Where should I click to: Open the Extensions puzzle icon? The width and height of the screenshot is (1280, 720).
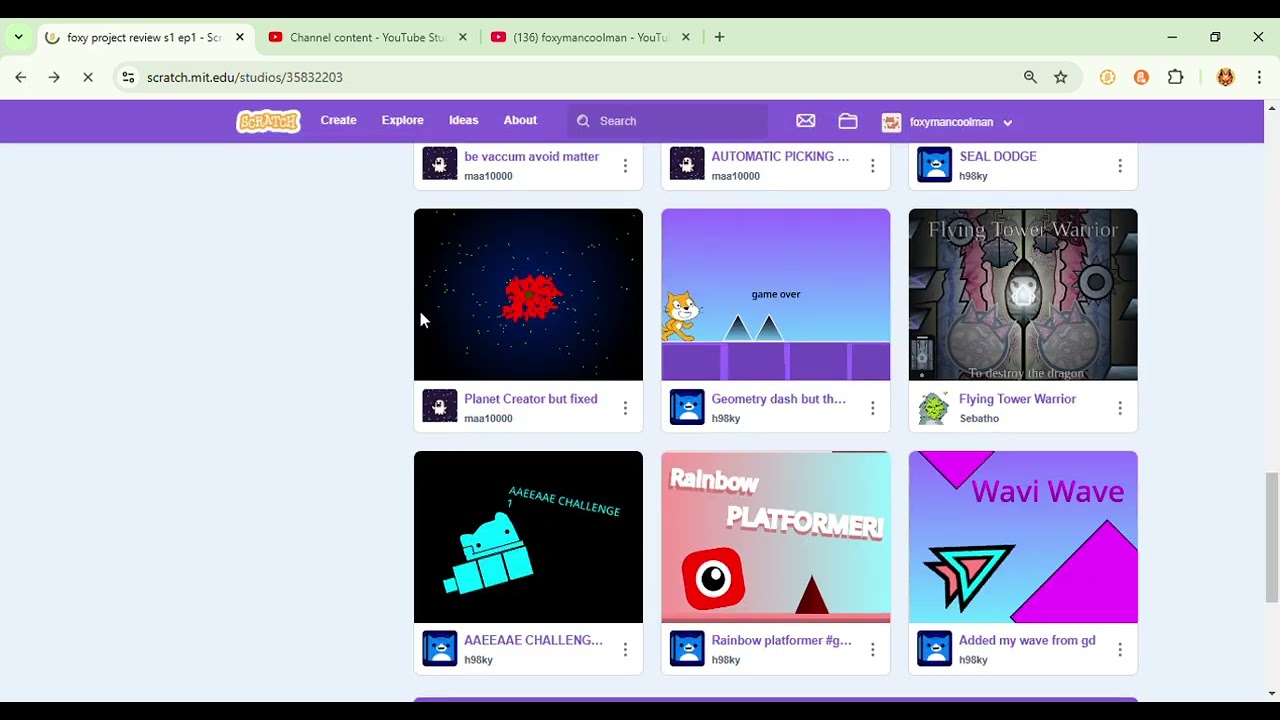coord(1176,77)
